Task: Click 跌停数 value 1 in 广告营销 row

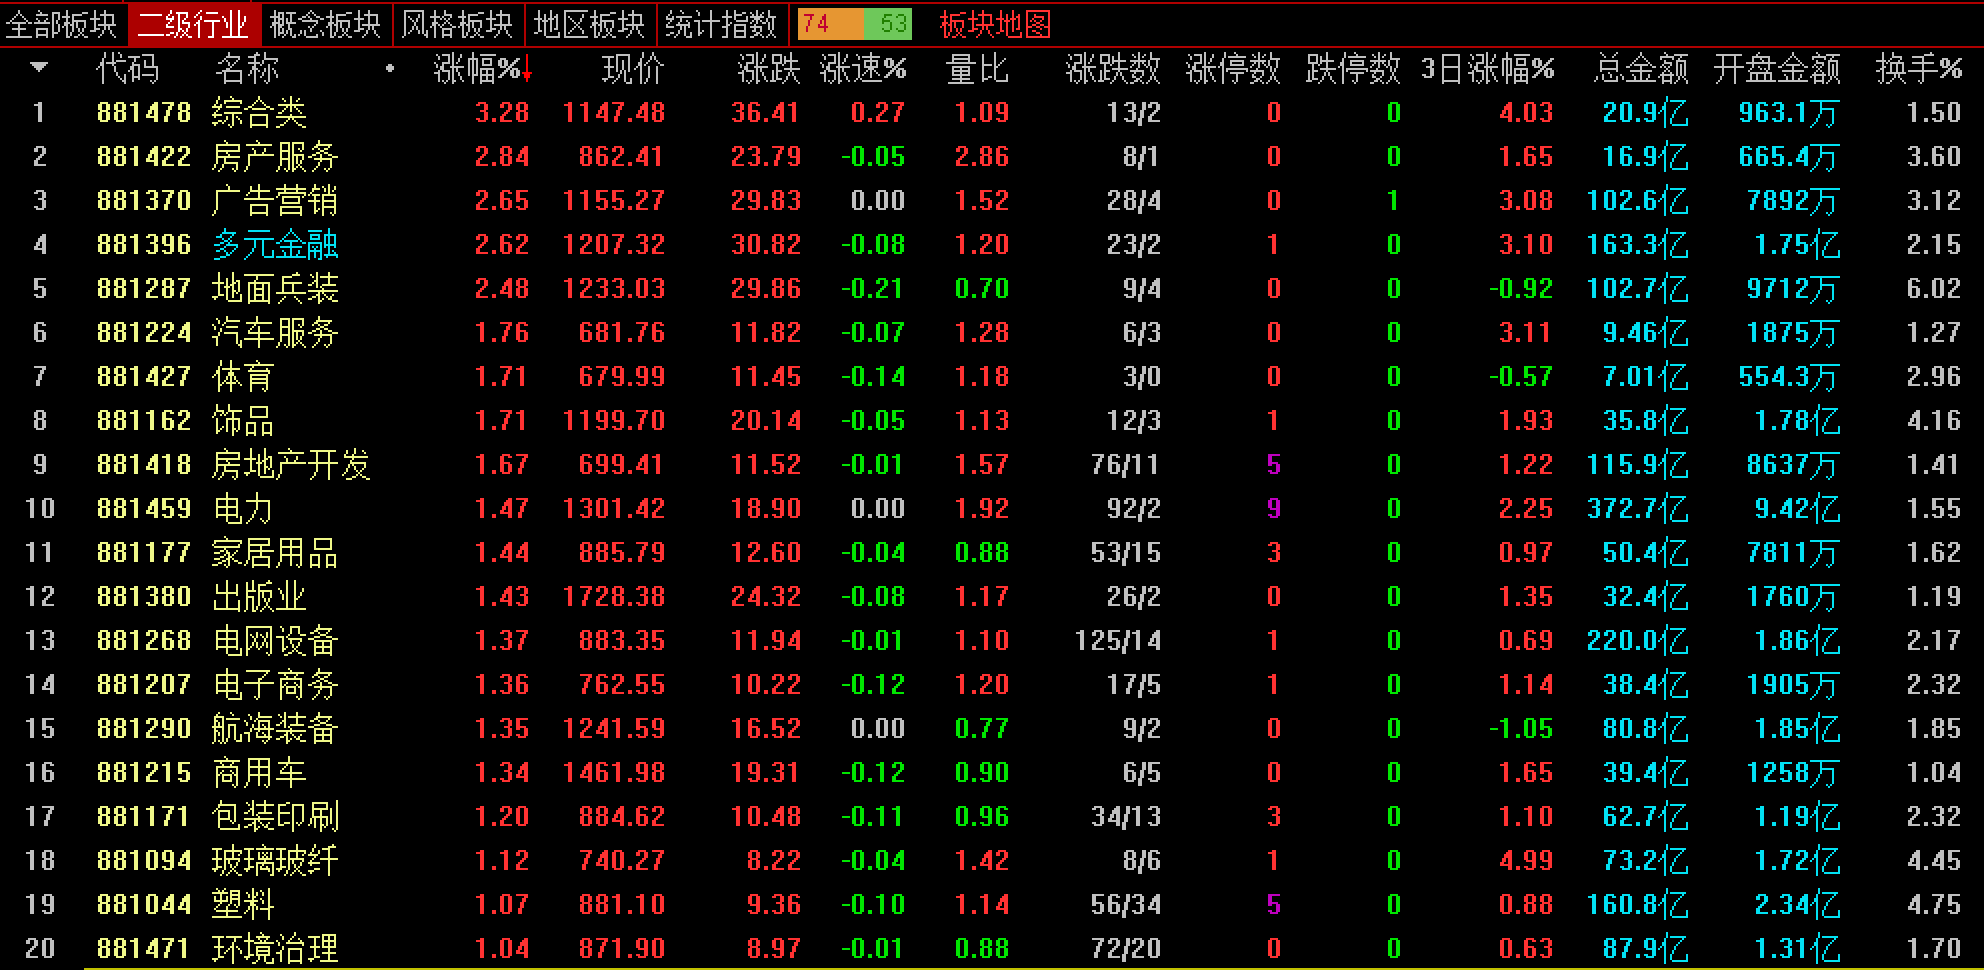Action: (1393, 200)
